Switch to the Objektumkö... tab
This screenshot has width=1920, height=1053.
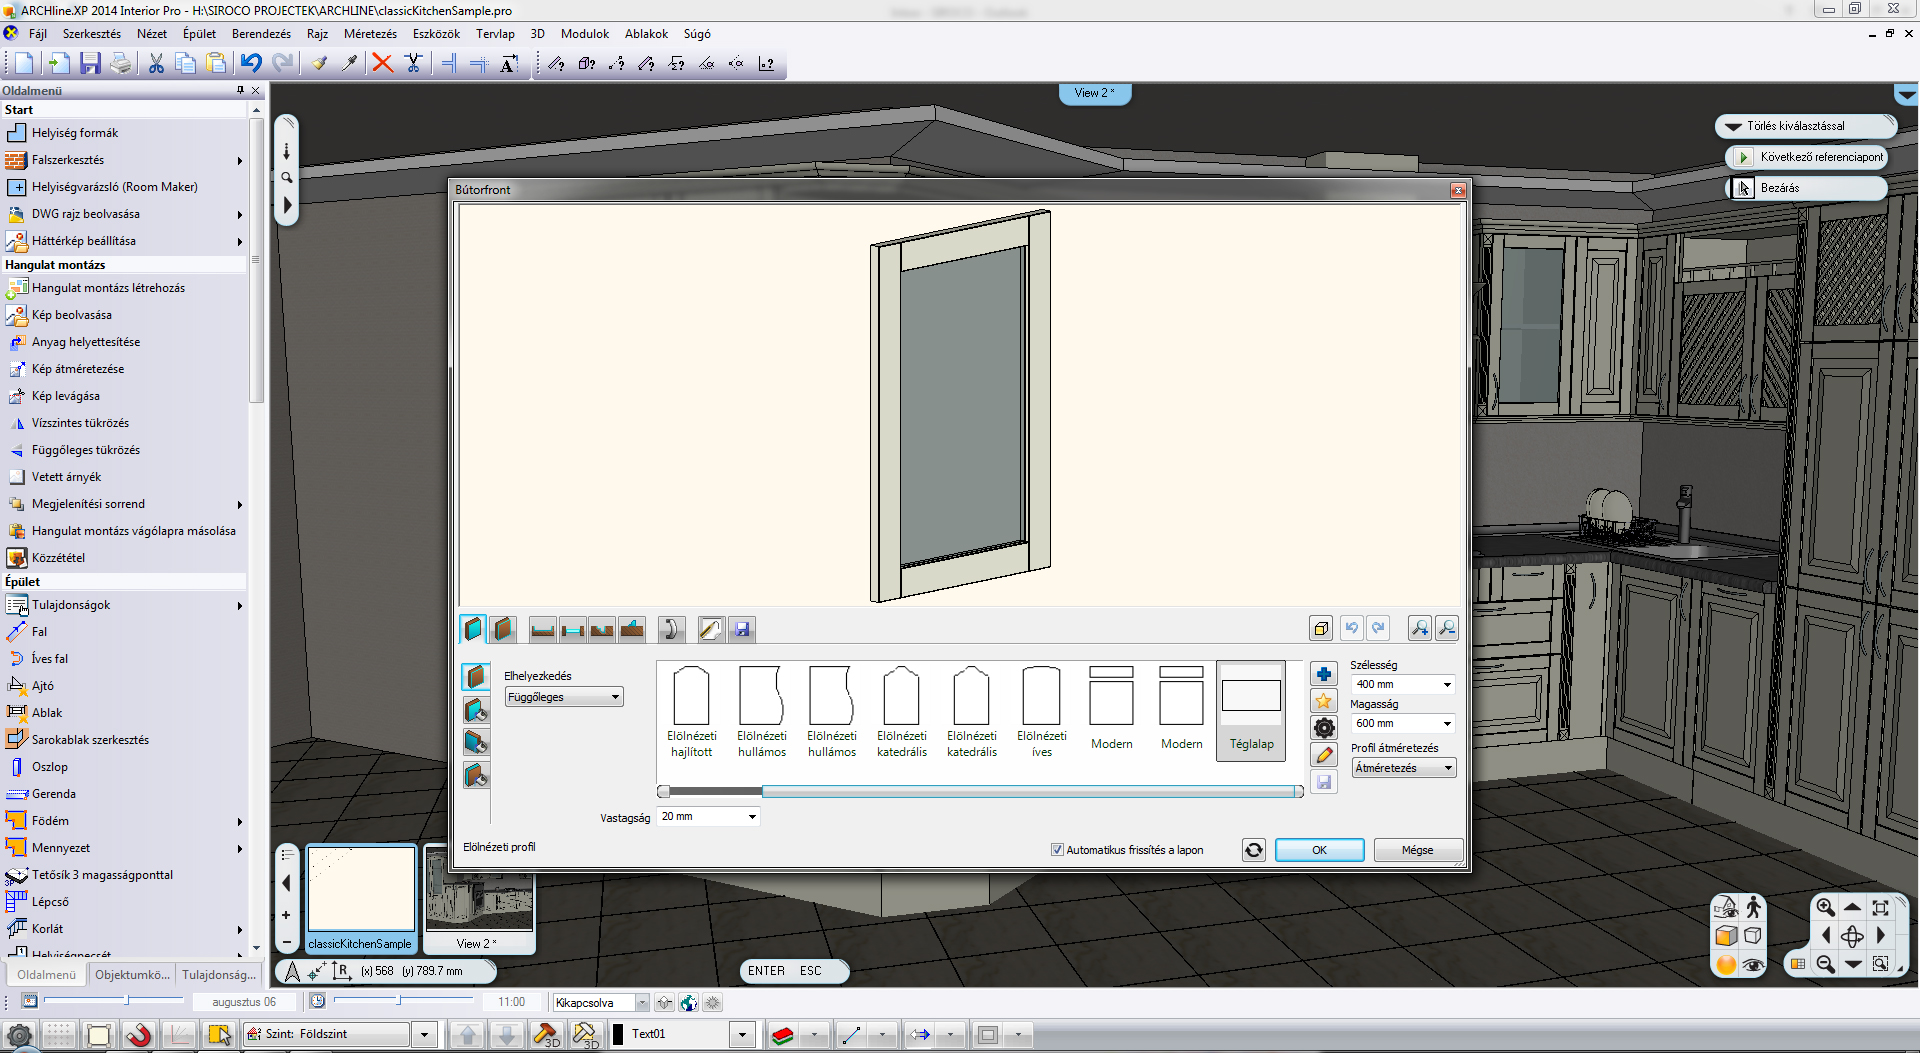[131, 975]
